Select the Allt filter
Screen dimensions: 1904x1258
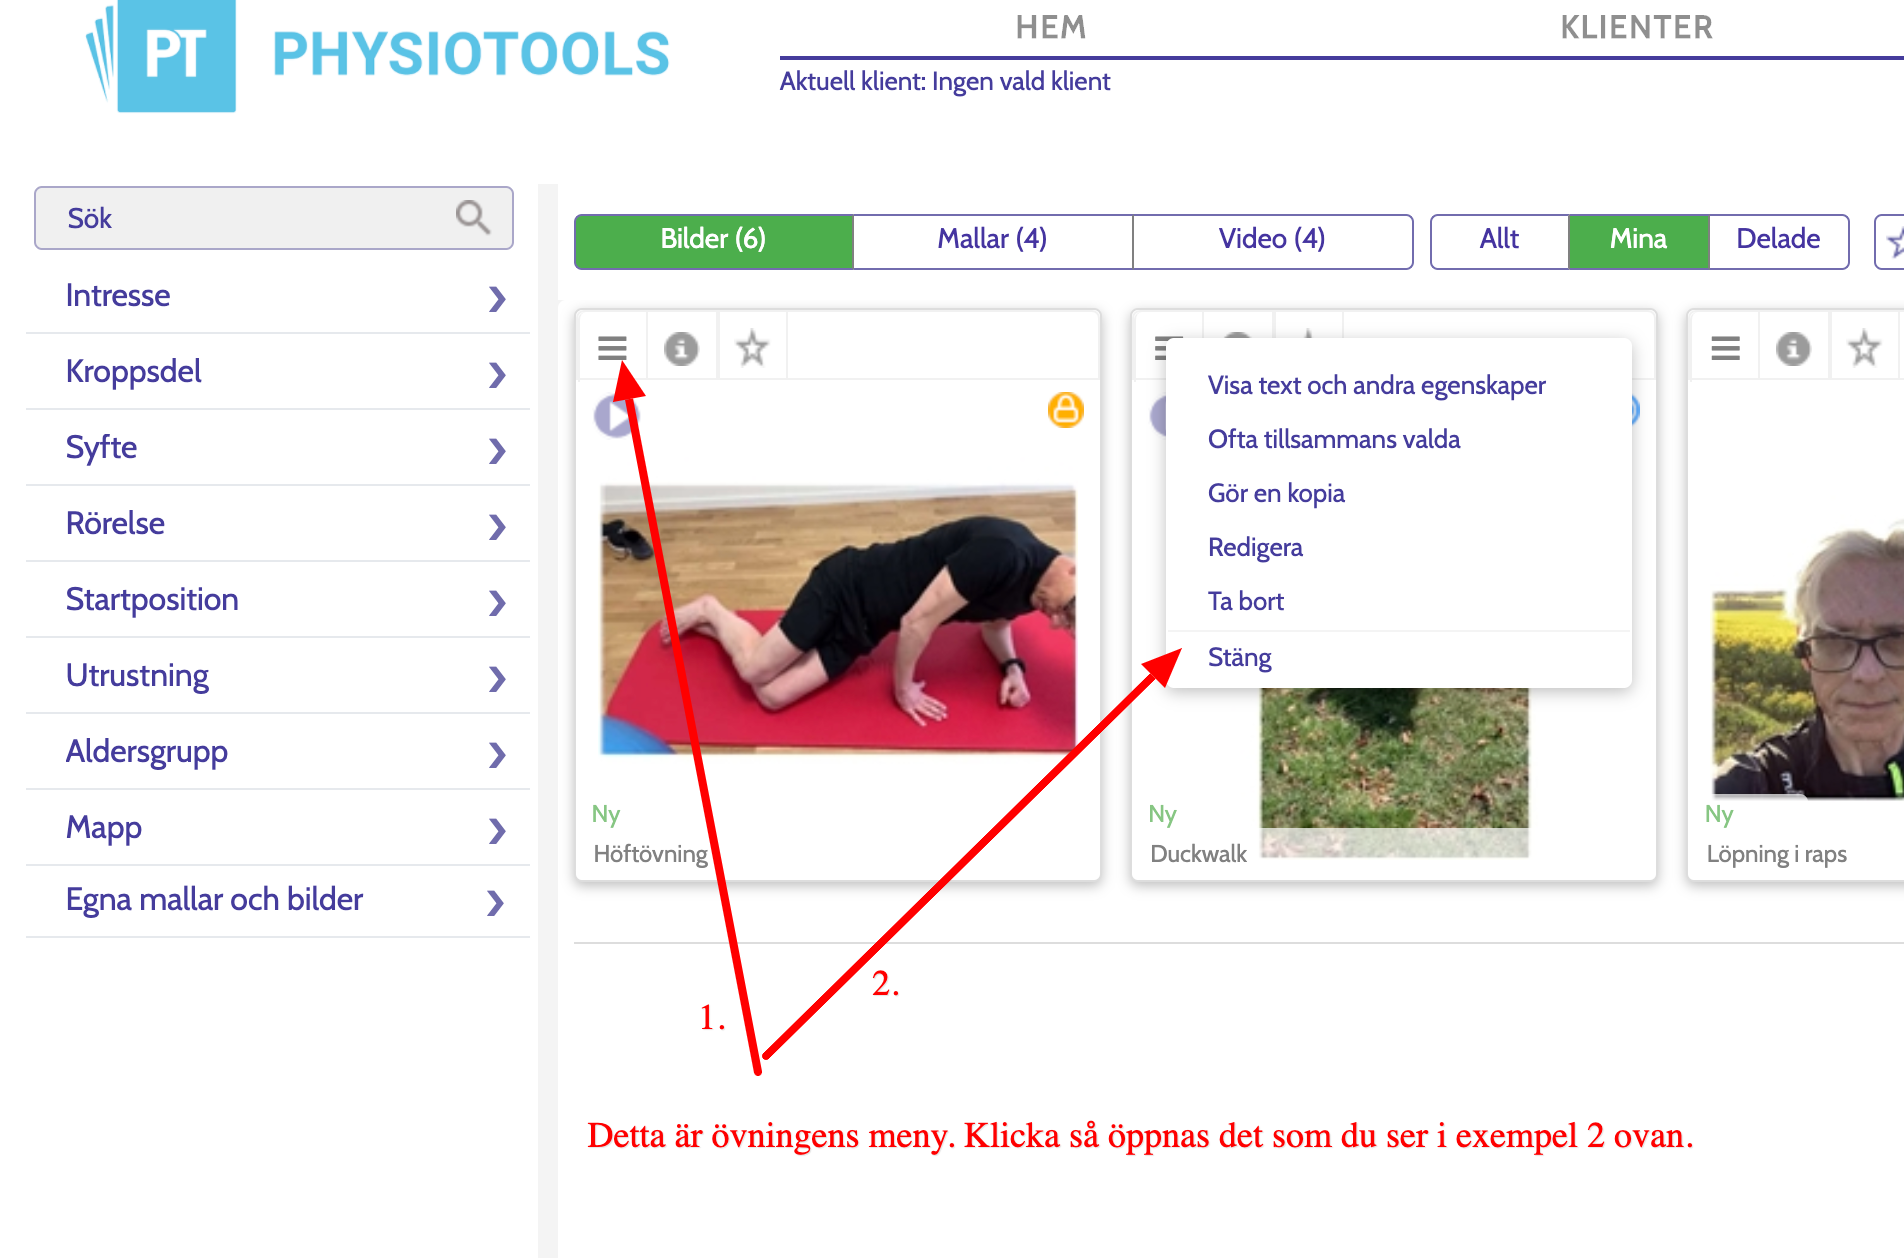point(1500,241)
